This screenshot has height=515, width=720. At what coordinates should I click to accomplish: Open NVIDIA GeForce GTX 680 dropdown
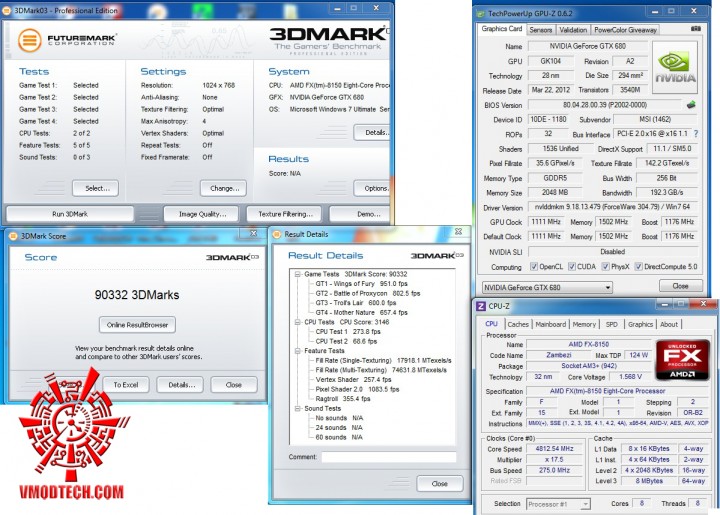(547, 287)
